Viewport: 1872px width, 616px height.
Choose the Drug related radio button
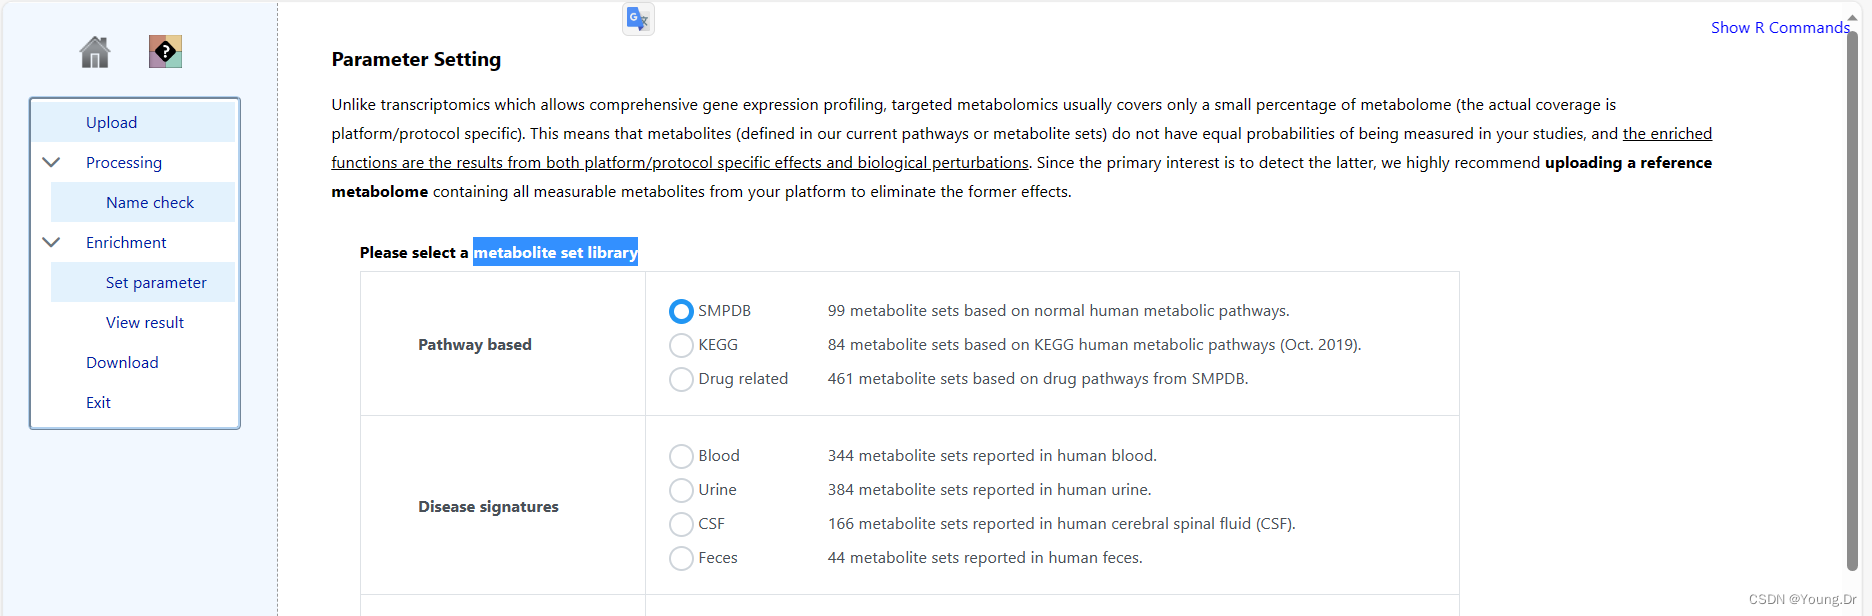[x=681, y=380]
